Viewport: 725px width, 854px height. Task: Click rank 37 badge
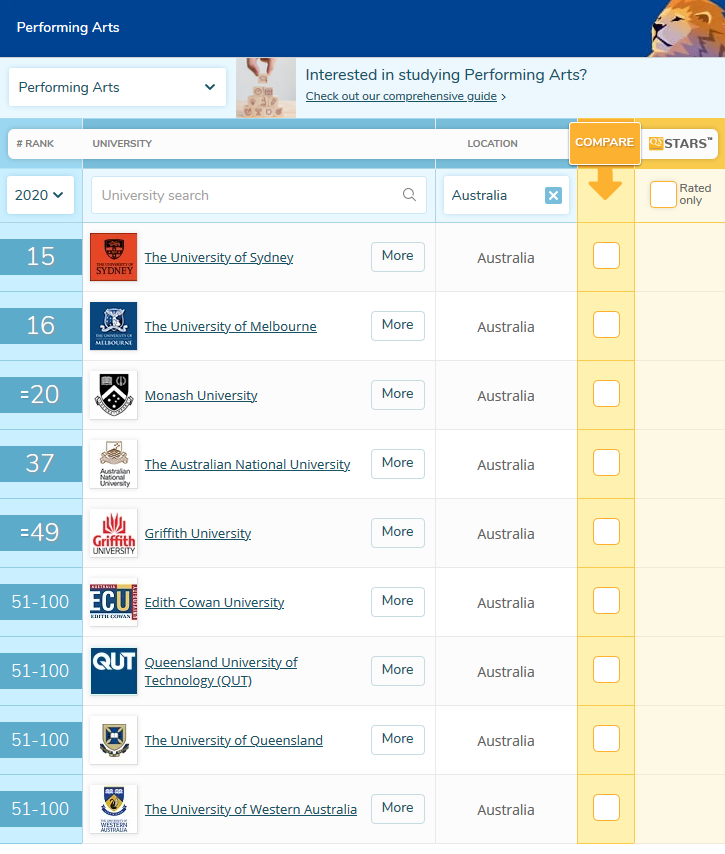(x=41, y=463)
